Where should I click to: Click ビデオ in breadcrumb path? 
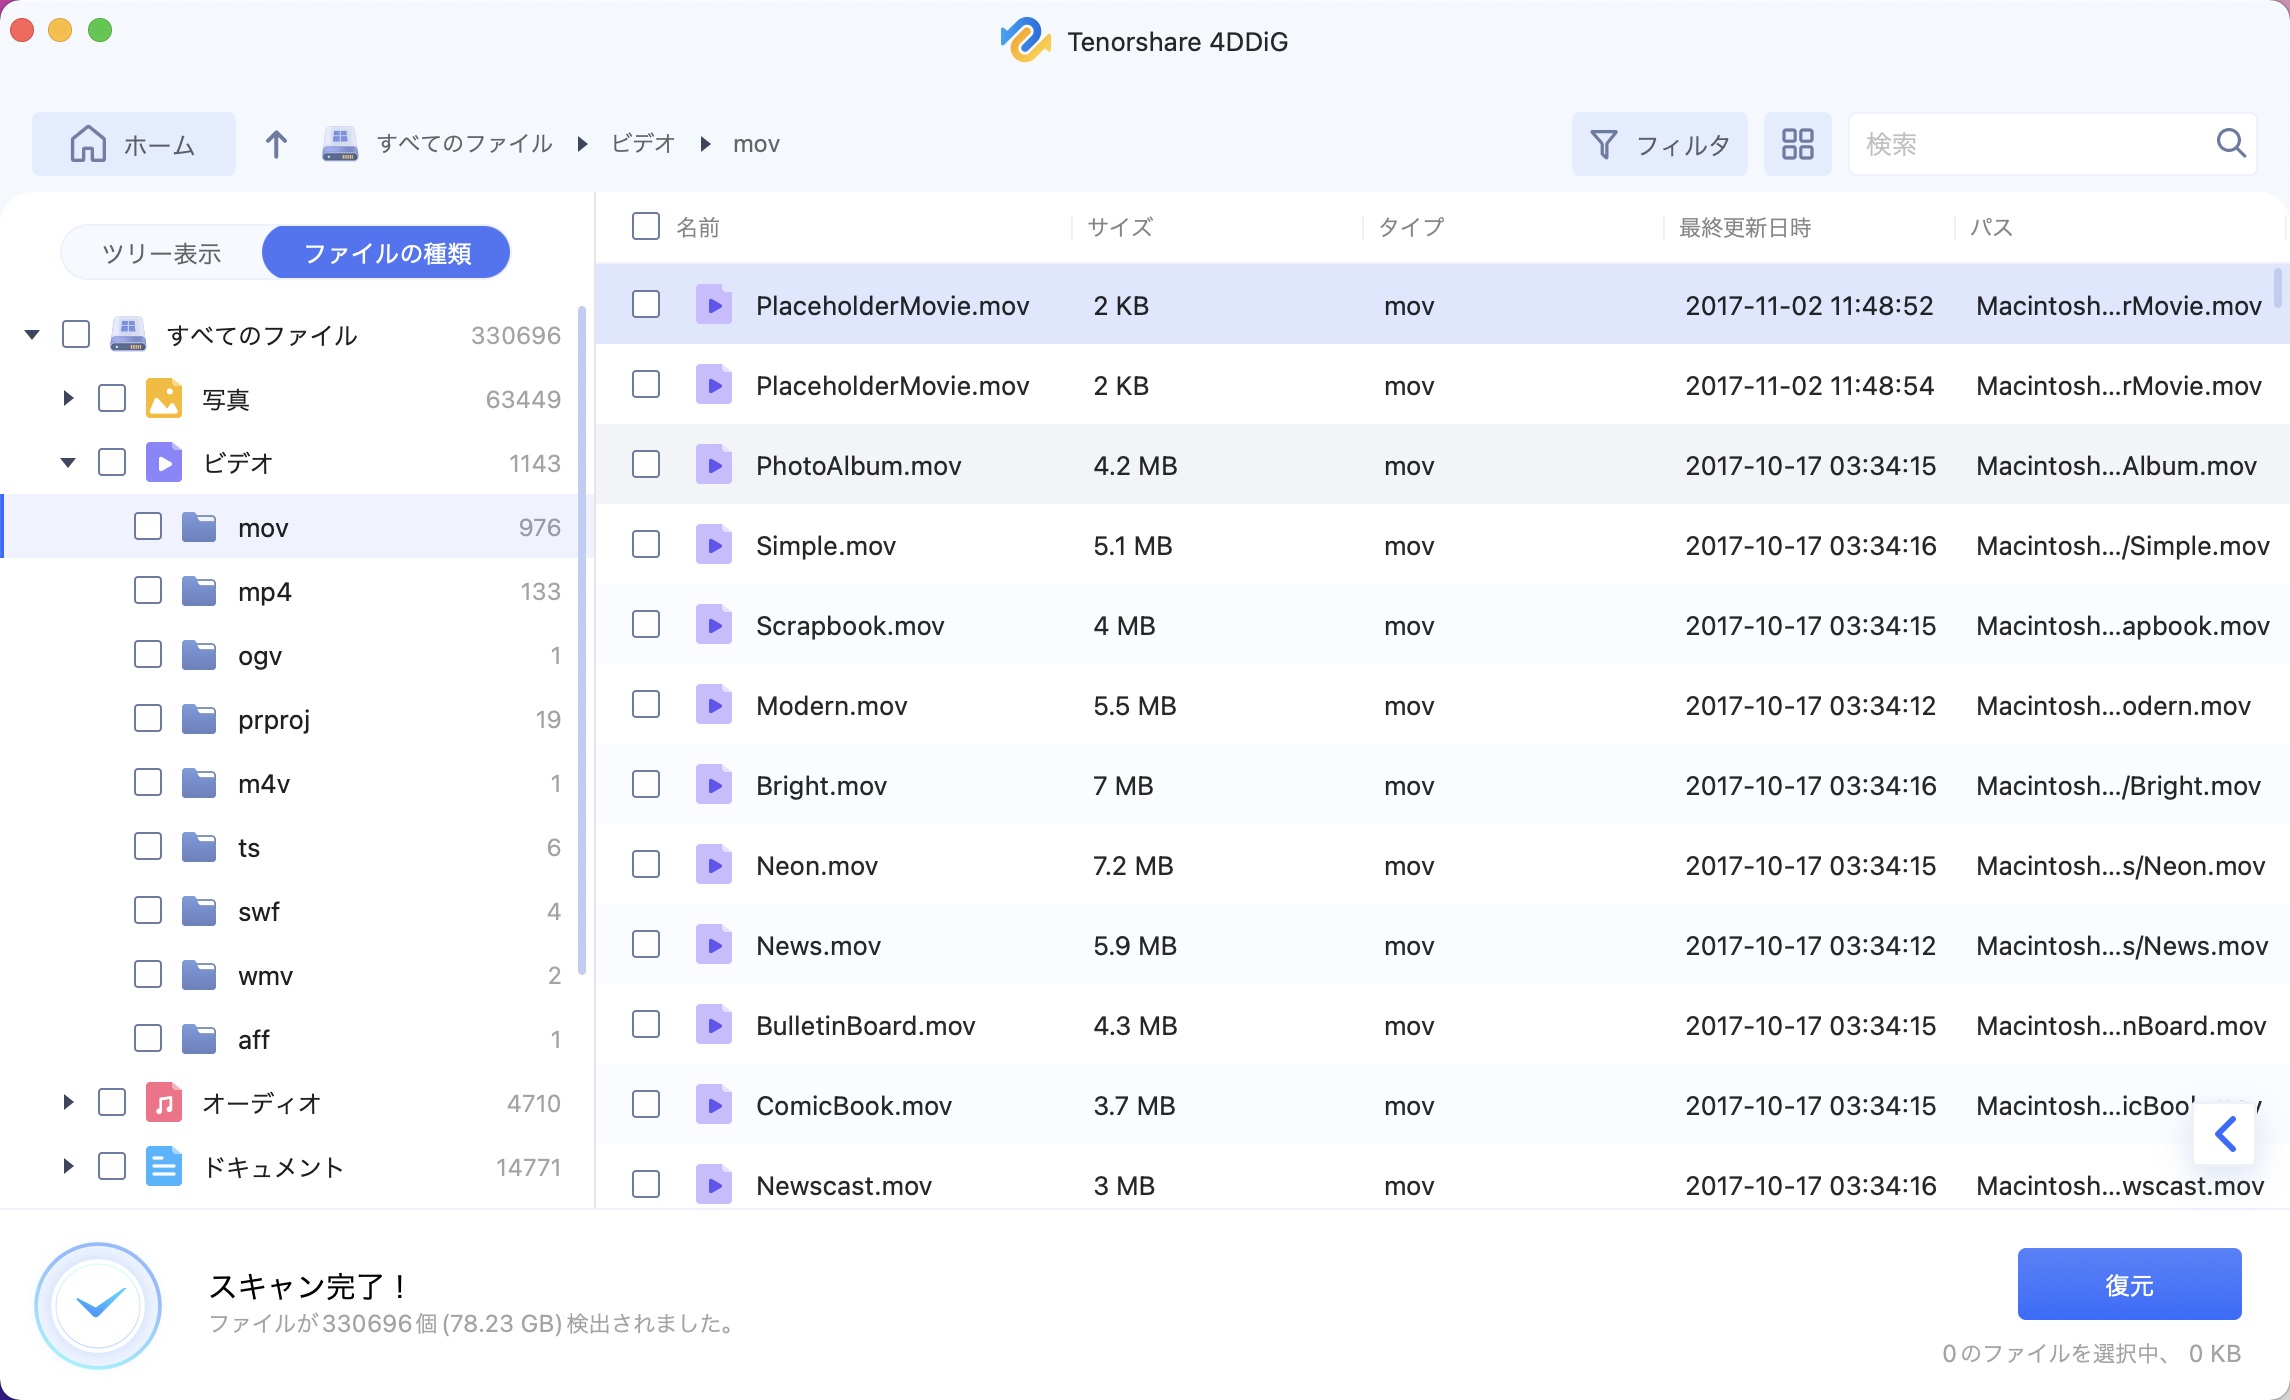coord(643,144)
